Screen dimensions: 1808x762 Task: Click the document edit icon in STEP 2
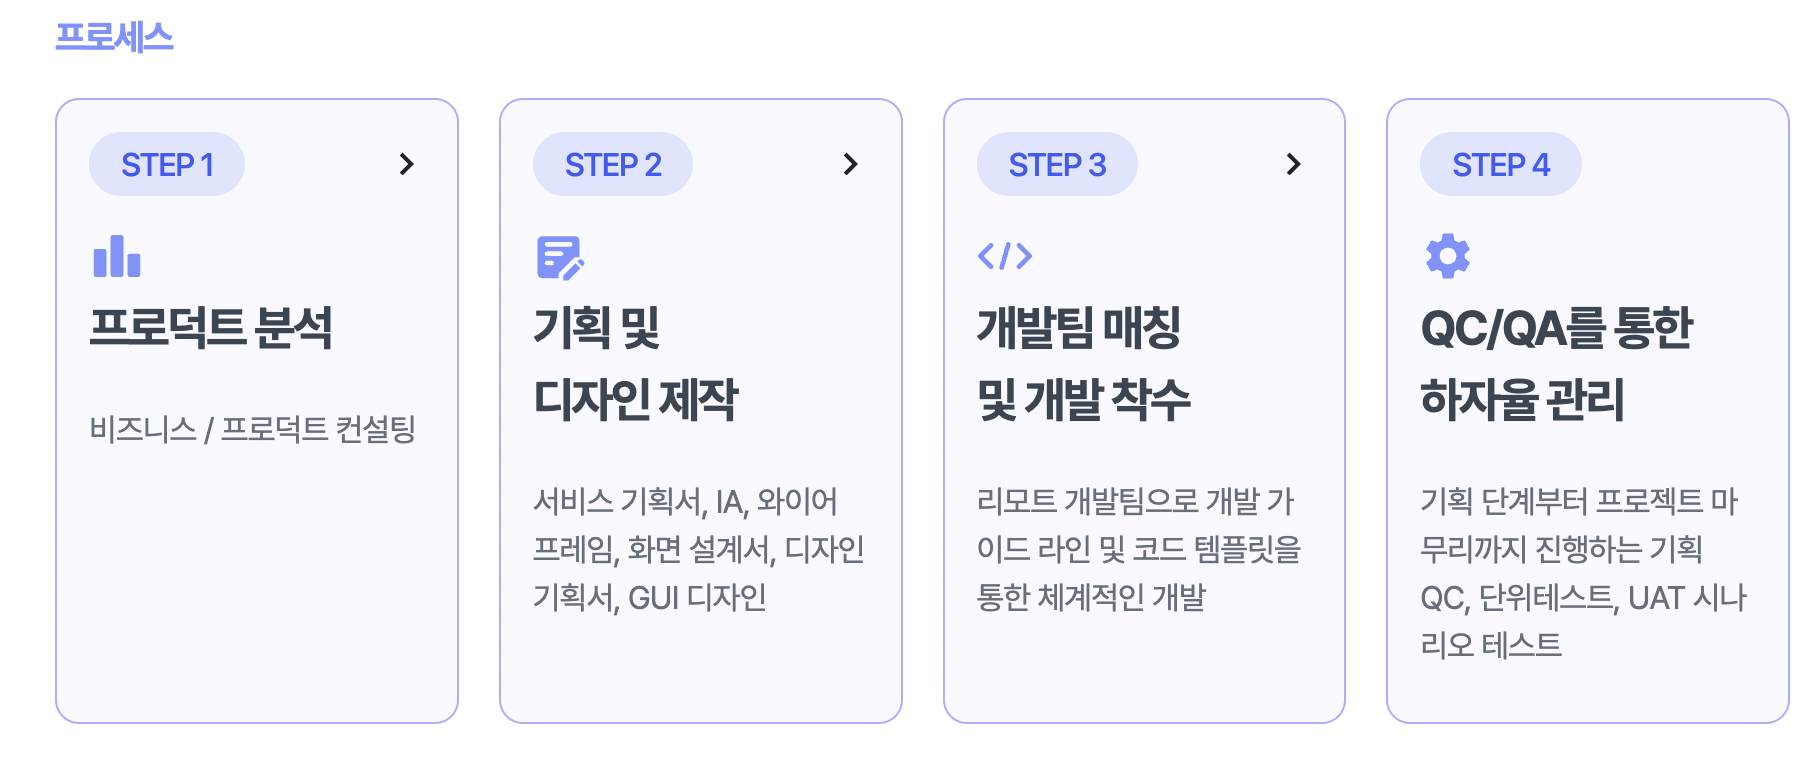pos(560,257)
